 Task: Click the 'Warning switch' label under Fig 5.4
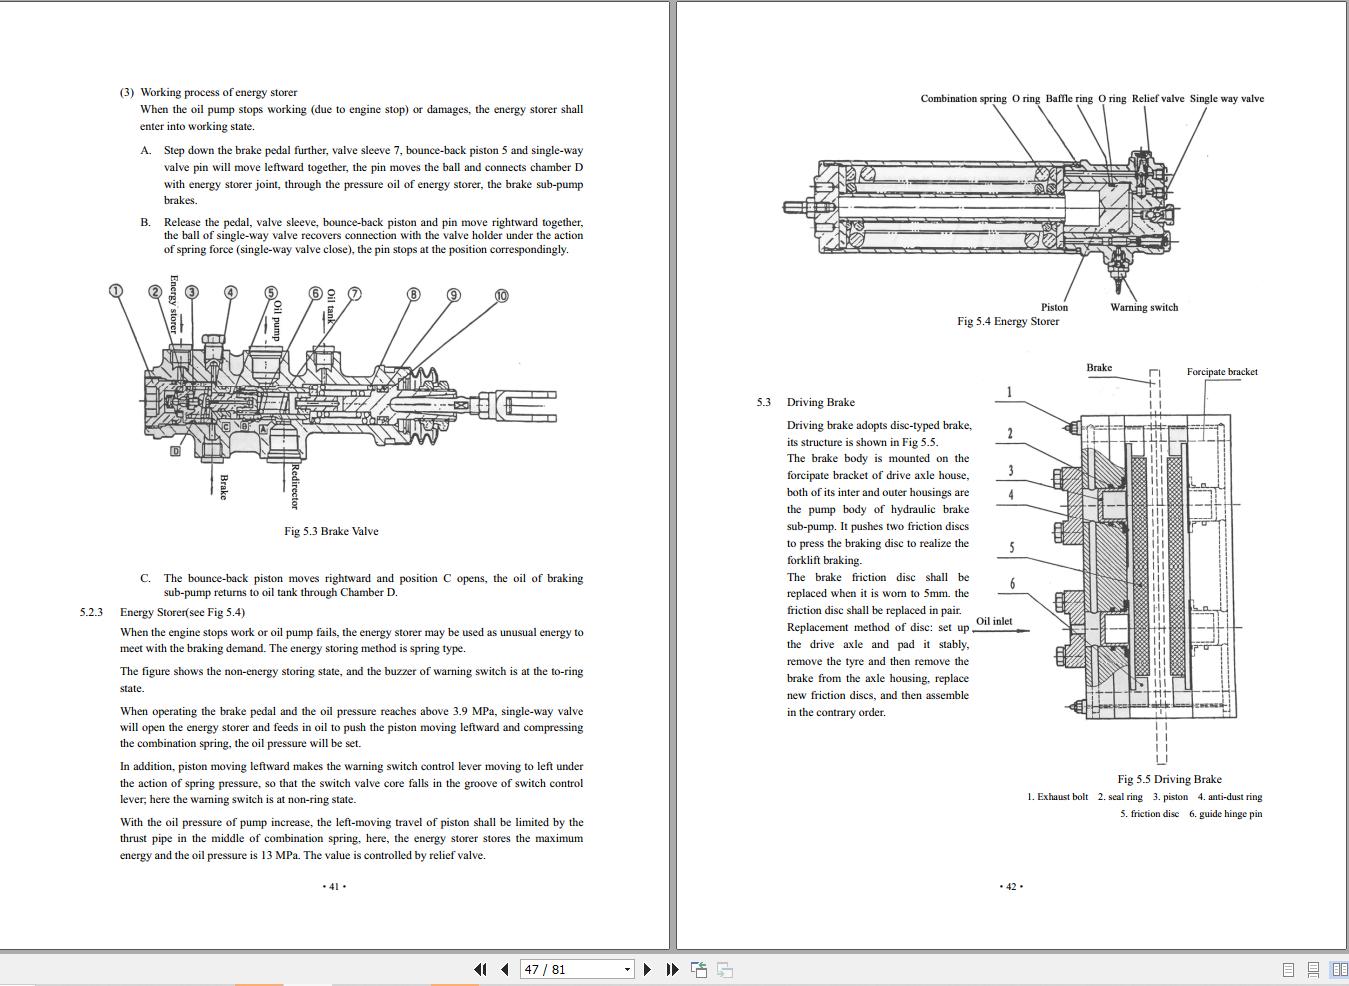pyautogui.click(x=1144, y=307)
